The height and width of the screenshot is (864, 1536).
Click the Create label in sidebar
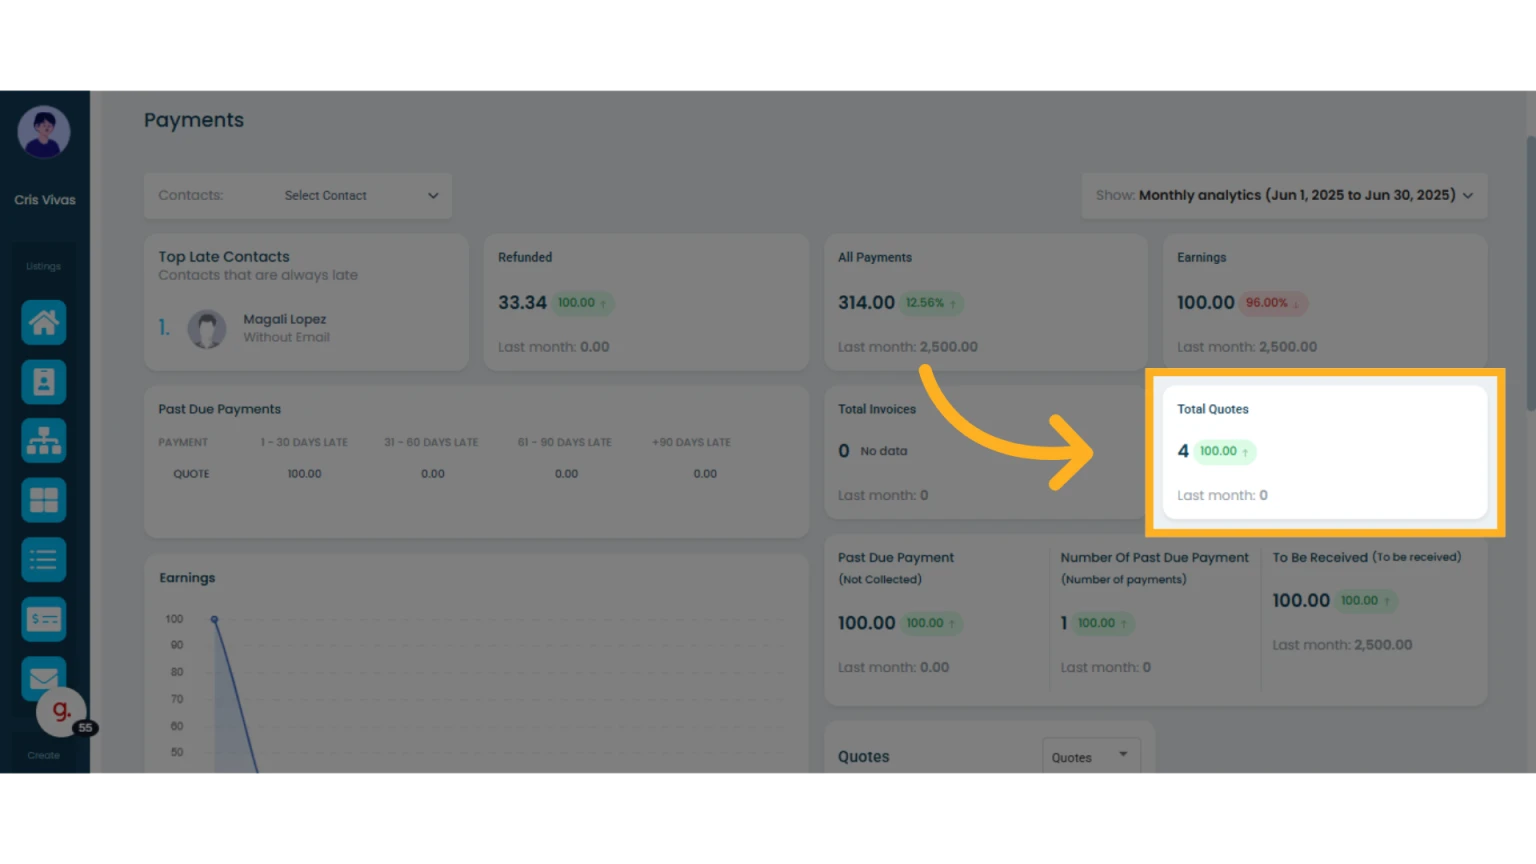(44, 756)
